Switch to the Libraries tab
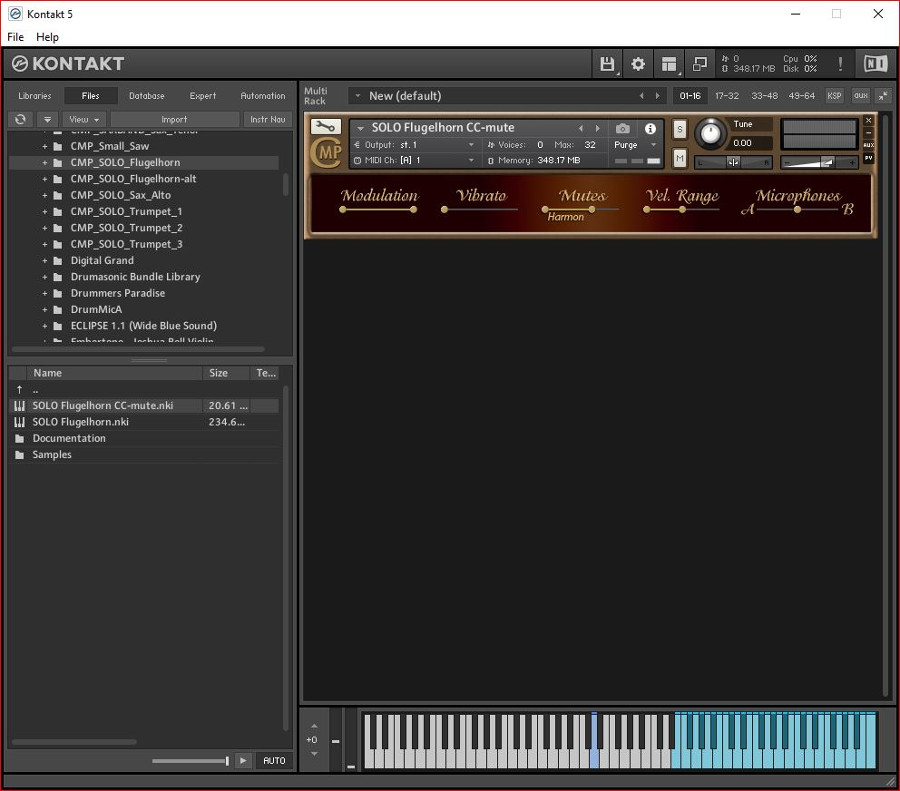The width and height of the screenshot is (900, 791). tap(34, 96)
